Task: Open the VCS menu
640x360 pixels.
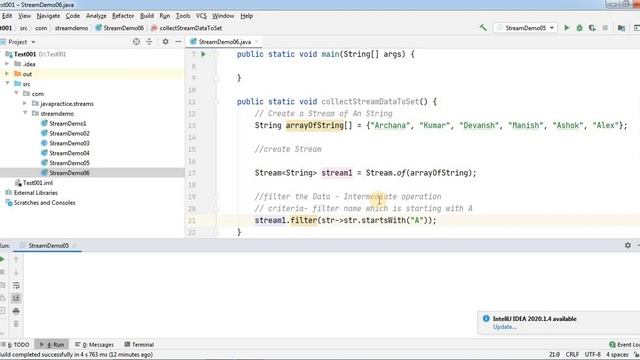Action: point(201,16)
